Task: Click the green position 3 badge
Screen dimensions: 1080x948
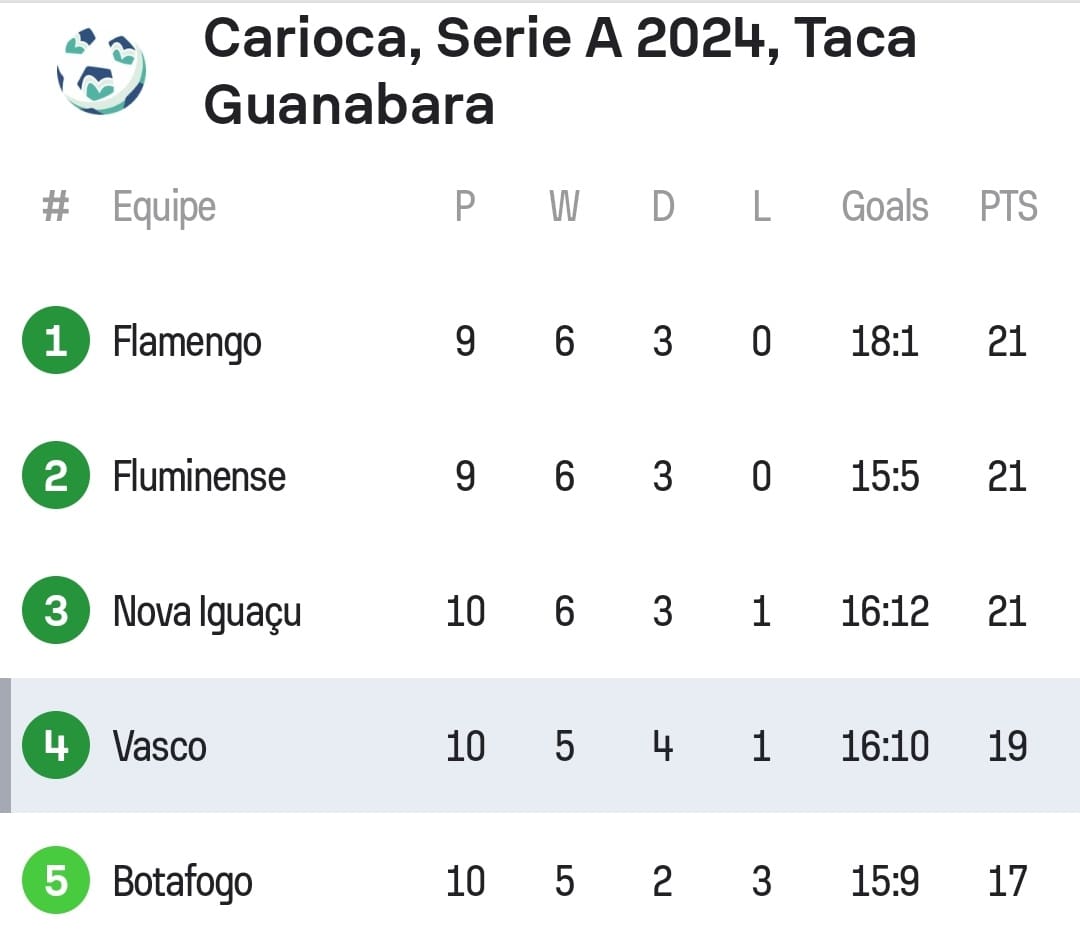Action: point(56,610)
